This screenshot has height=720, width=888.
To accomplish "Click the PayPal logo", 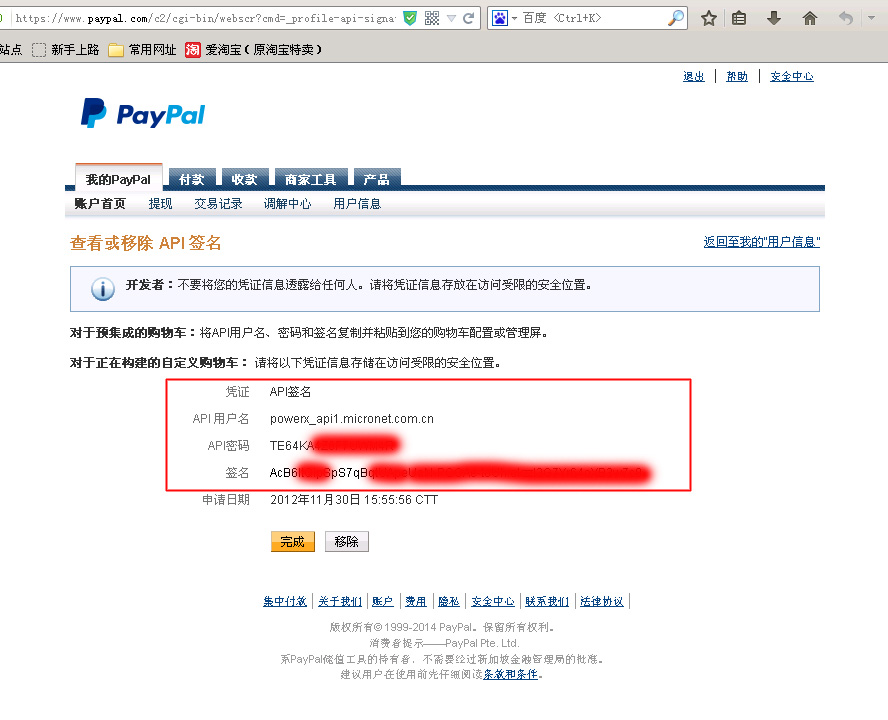I will pyautogui.click(x=143, y=113).
